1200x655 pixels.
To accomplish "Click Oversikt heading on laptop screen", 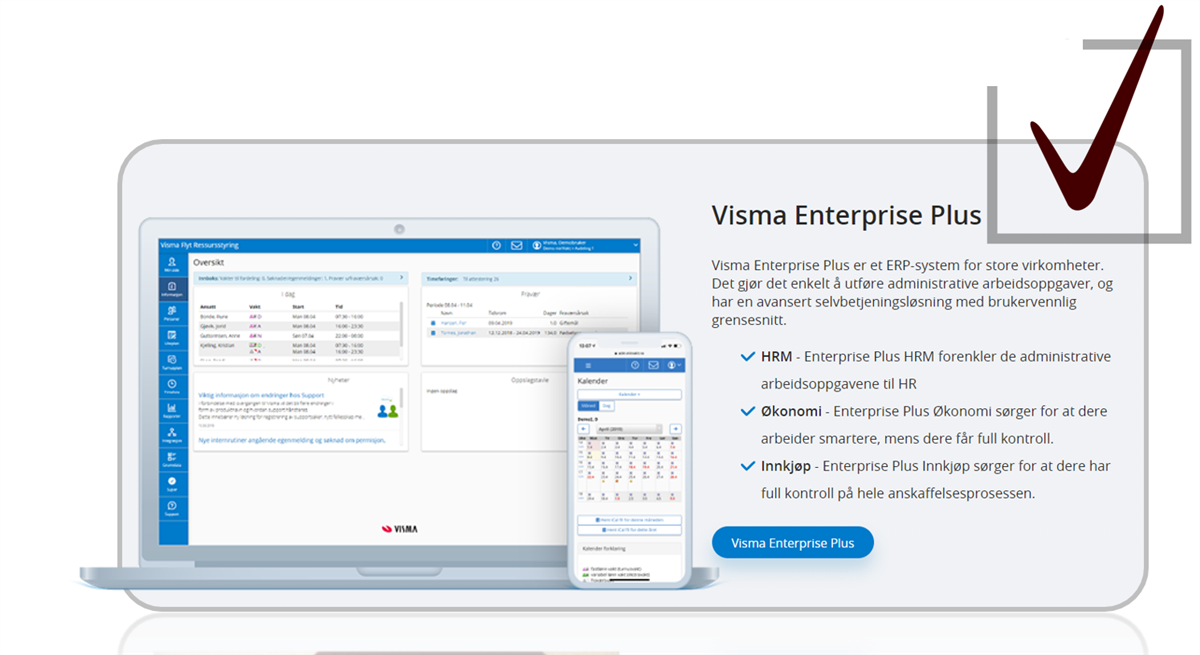I will tap(208, 262).
